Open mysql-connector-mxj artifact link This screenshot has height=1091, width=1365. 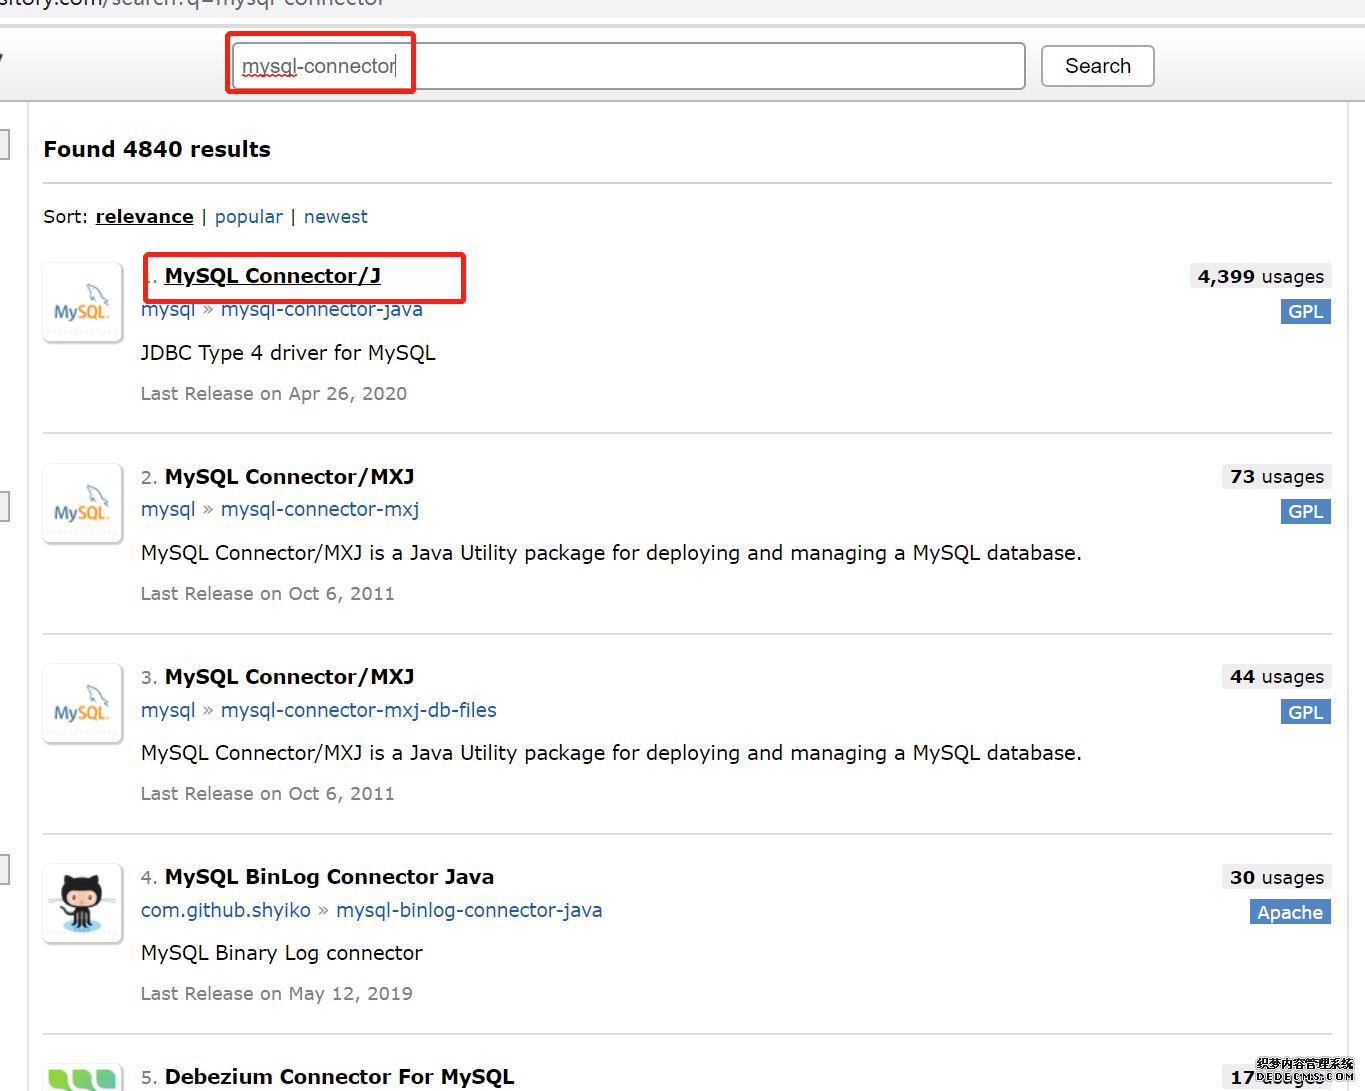point(319,510)
